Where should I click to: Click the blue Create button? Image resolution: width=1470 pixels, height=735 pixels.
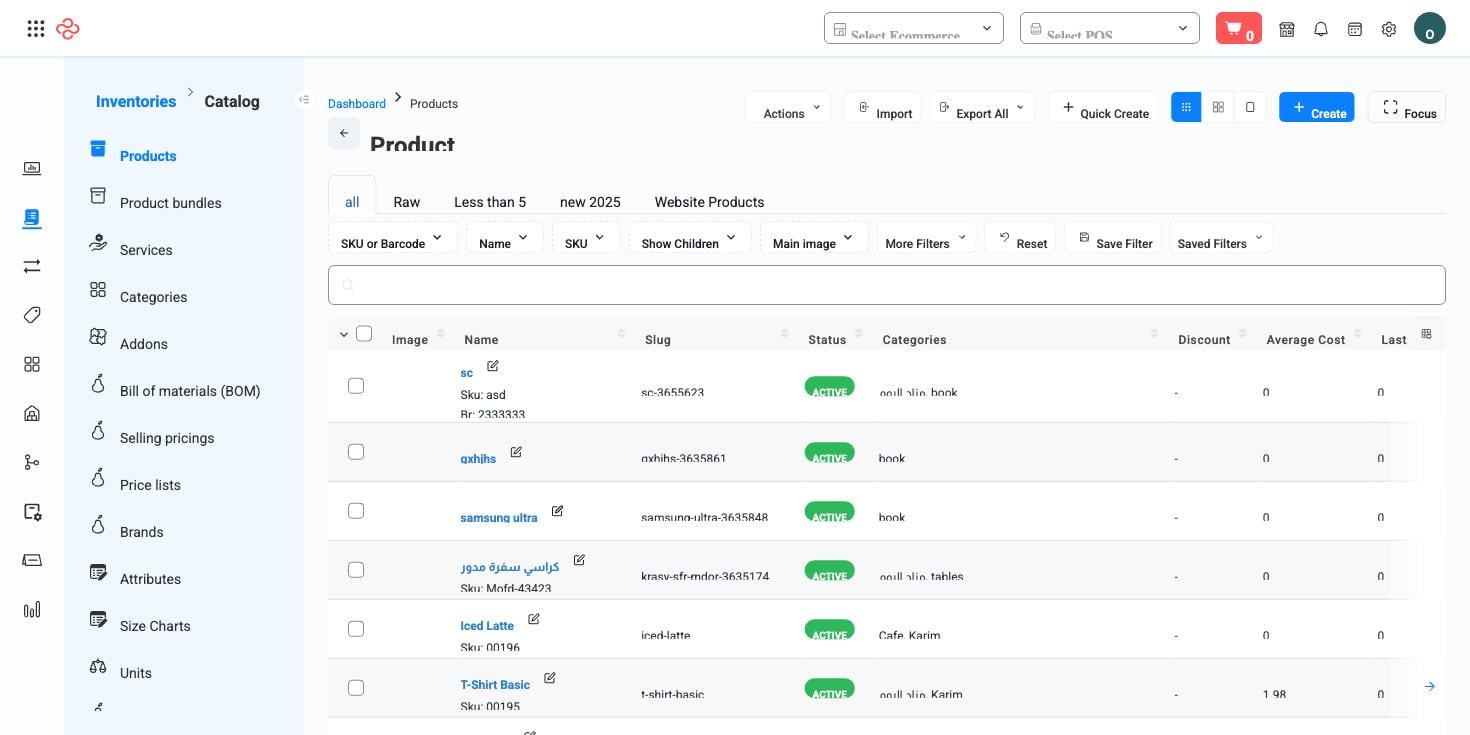tap(1316, 107)
